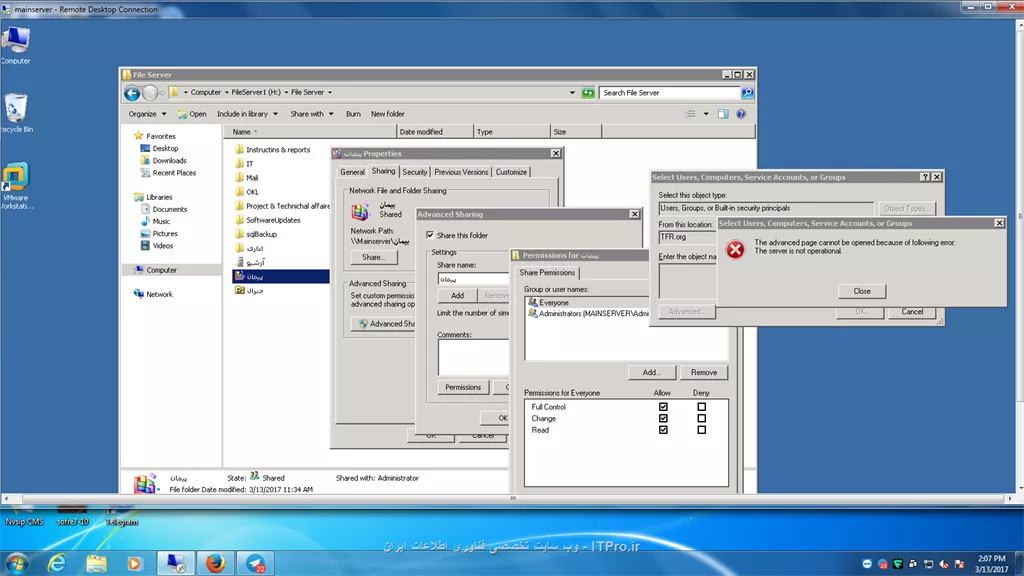Viewport: 1024px width, 576px height.
Task: Toggle the Share this folder checkbox
Action: 430,235
